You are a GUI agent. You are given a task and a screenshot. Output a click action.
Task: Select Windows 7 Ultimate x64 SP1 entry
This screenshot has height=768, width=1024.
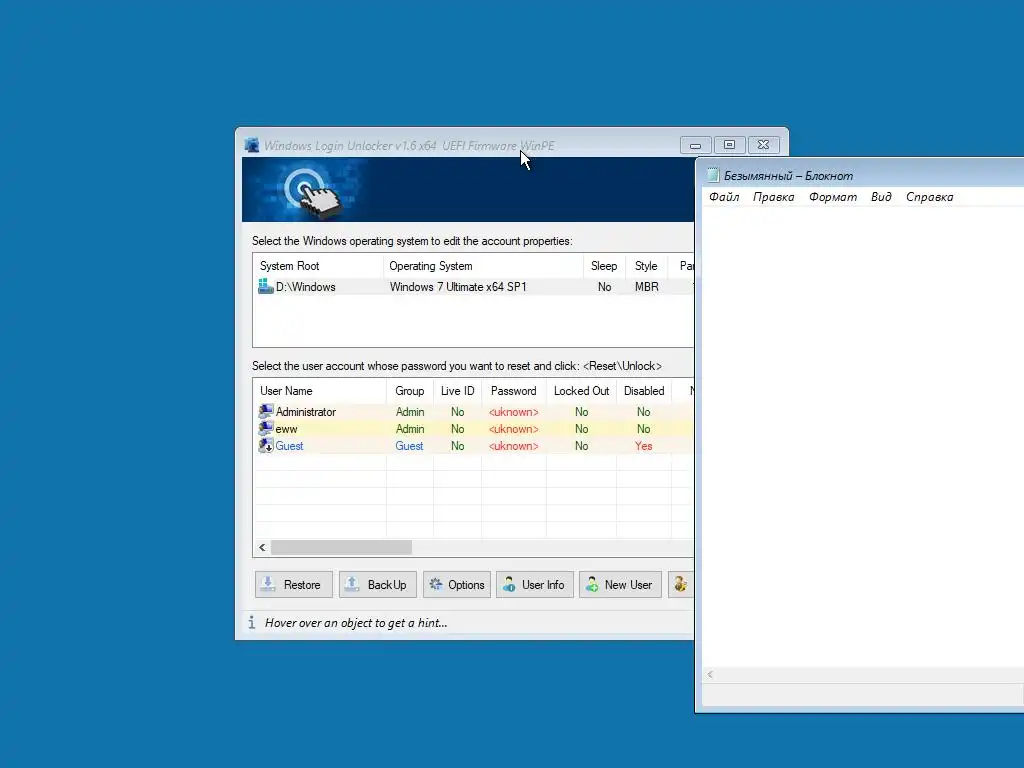click(x=458, y=287)
